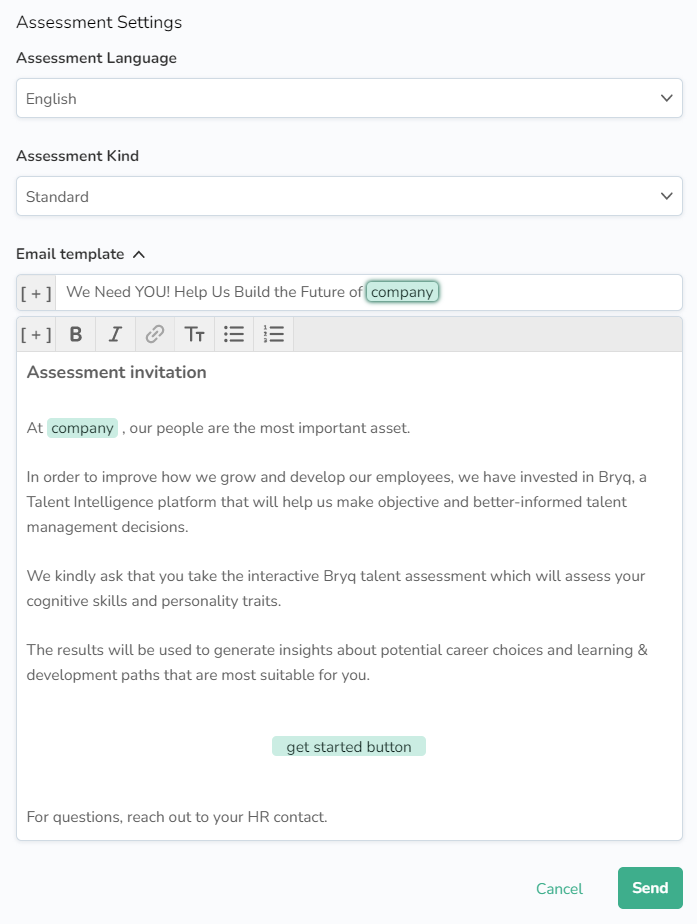Toggle italic text formatting
The height and width of the screenshot is (924, 697).
coord(115,334)
